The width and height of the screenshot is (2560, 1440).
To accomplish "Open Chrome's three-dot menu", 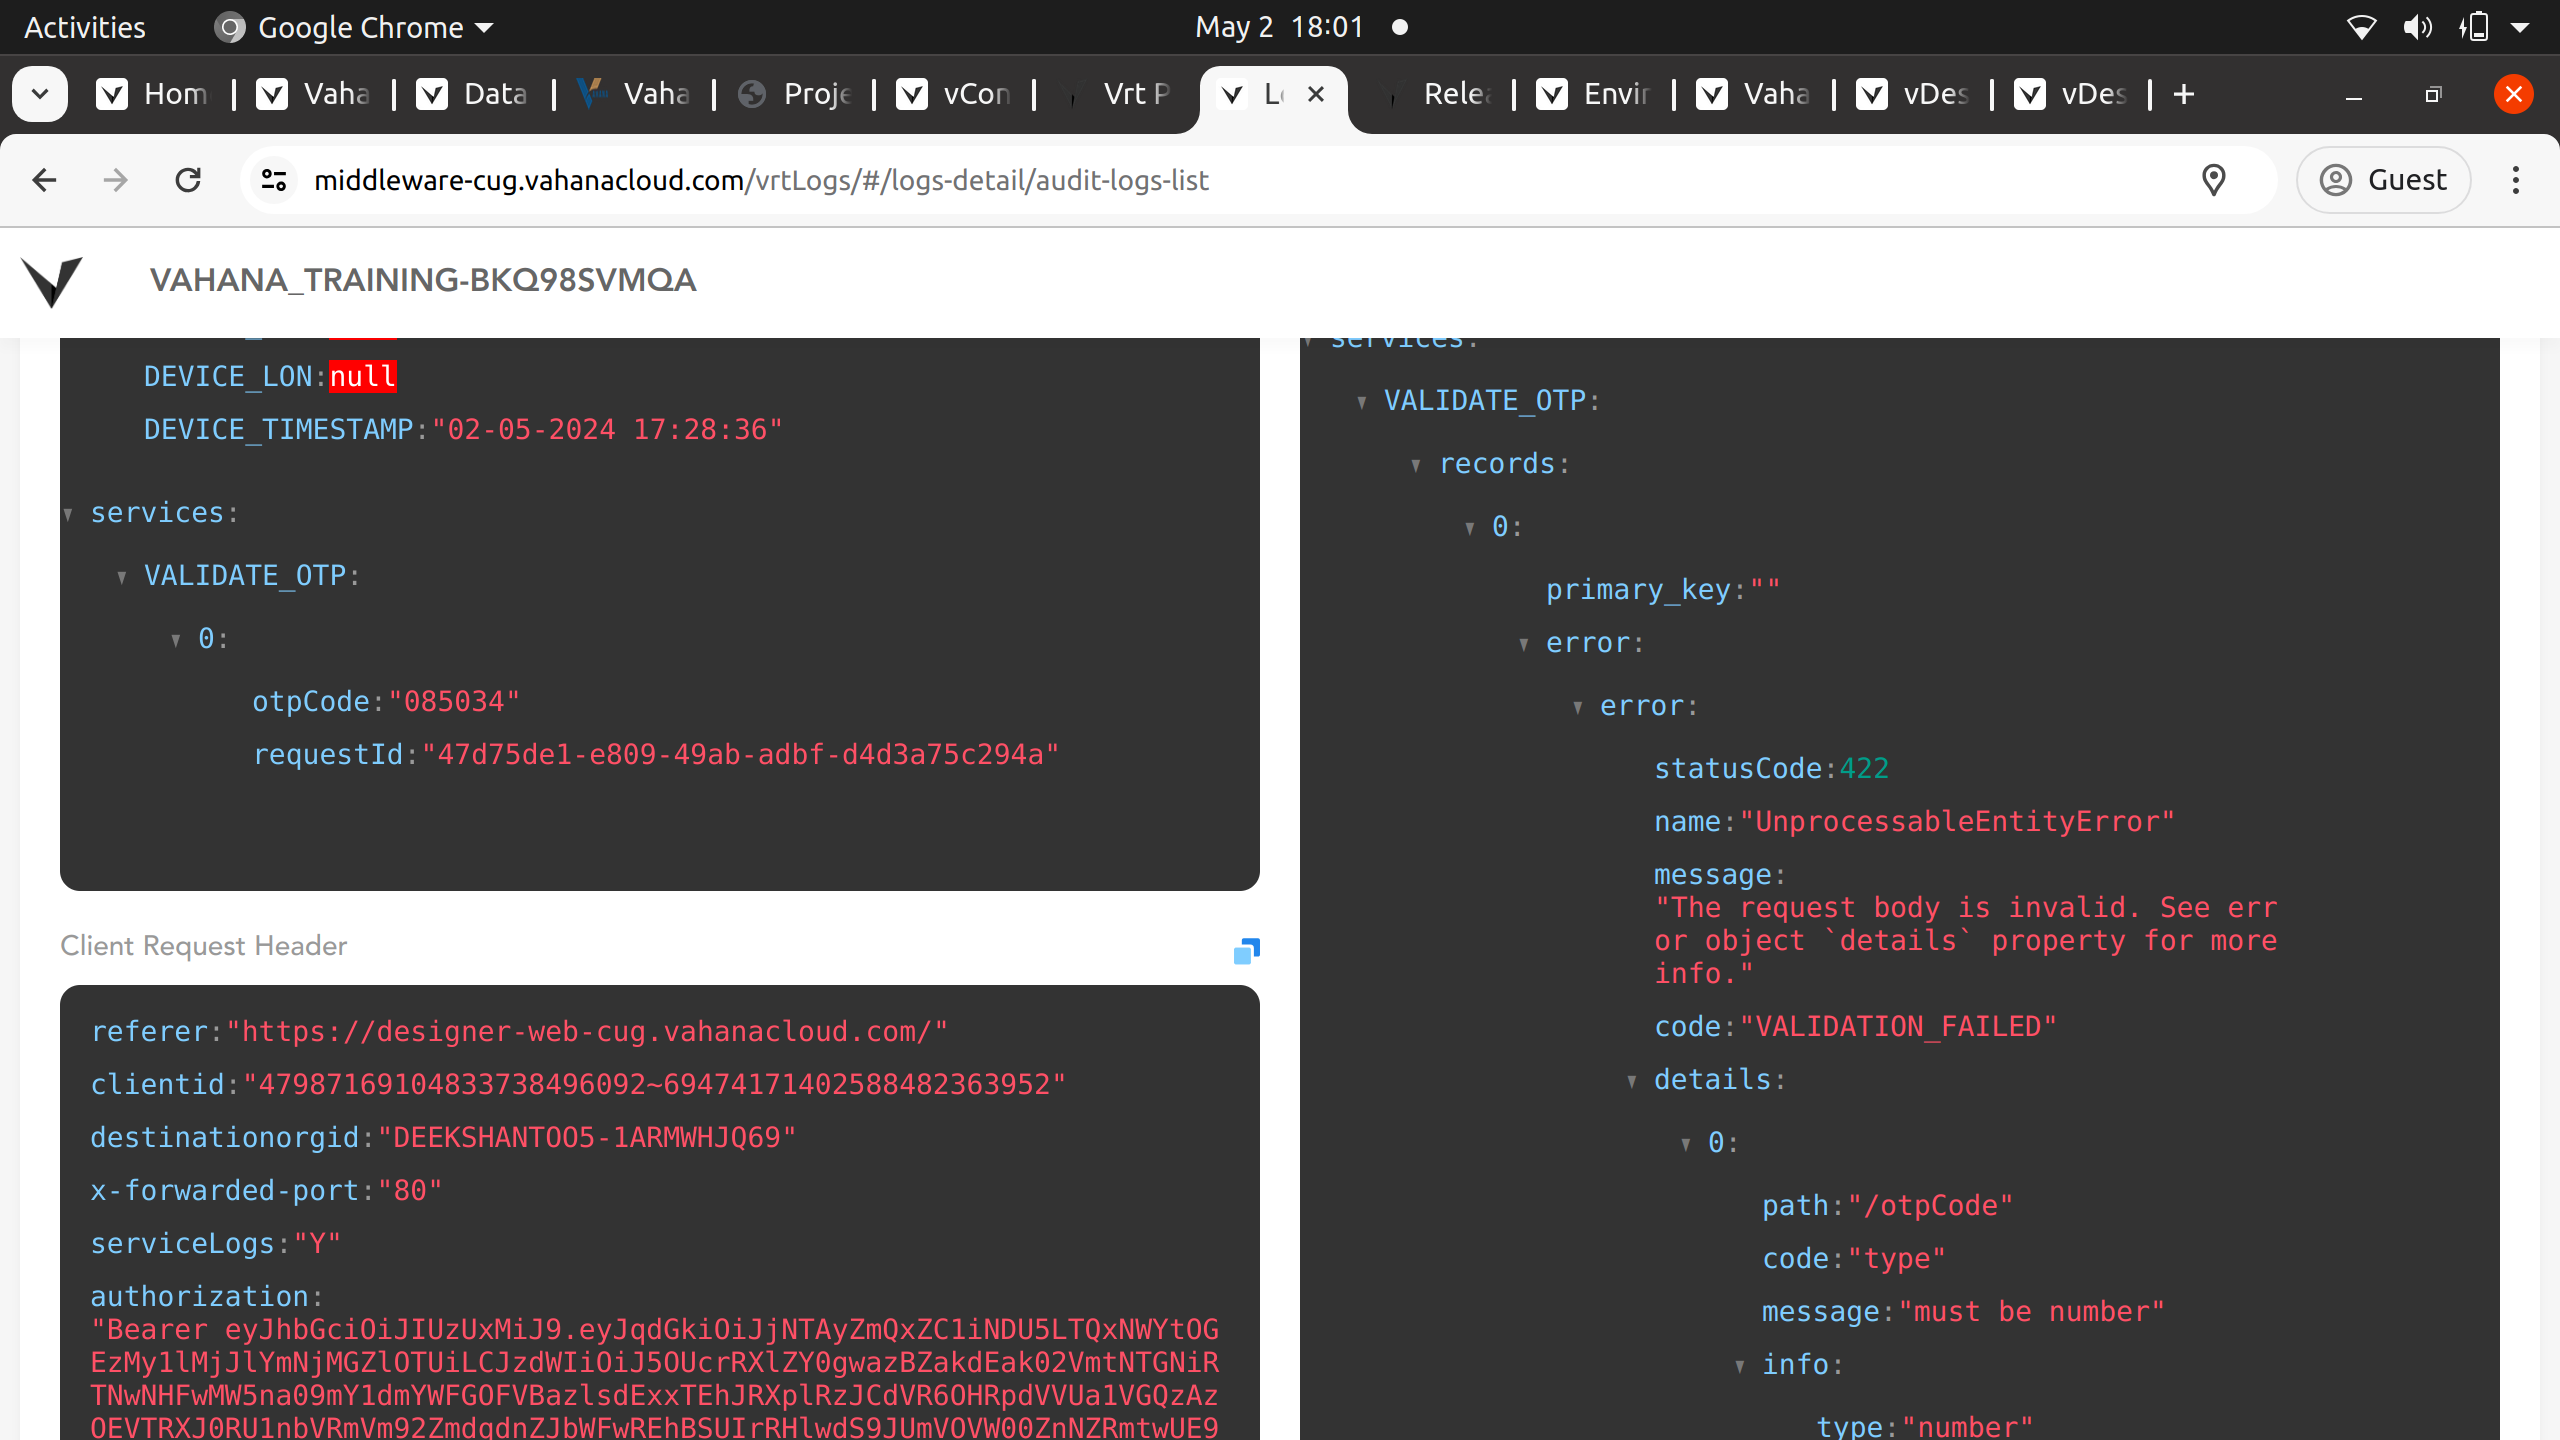I will tap(2516, 180).
